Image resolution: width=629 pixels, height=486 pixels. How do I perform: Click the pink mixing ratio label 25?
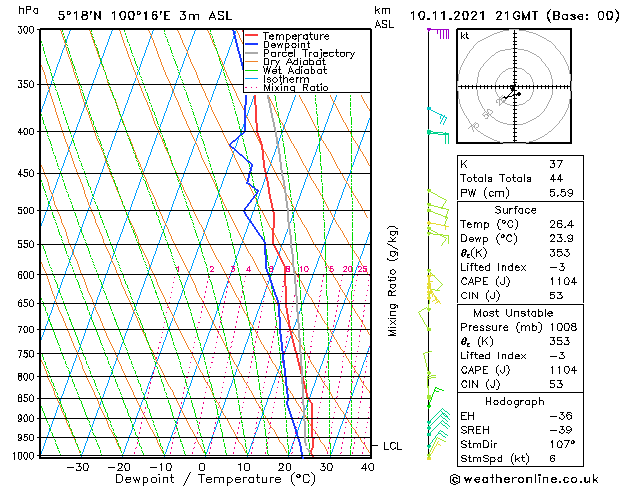point(363,269)
